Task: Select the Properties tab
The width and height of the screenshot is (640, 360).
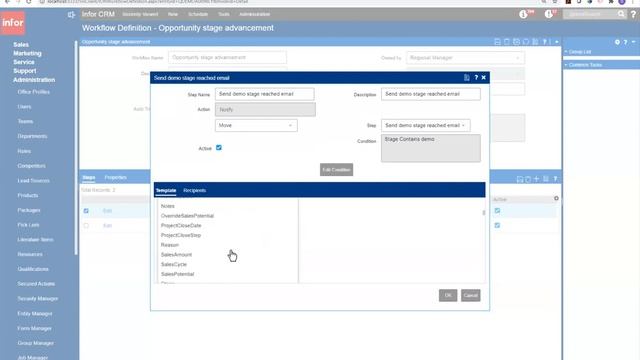Action: (x=116, y=178)
